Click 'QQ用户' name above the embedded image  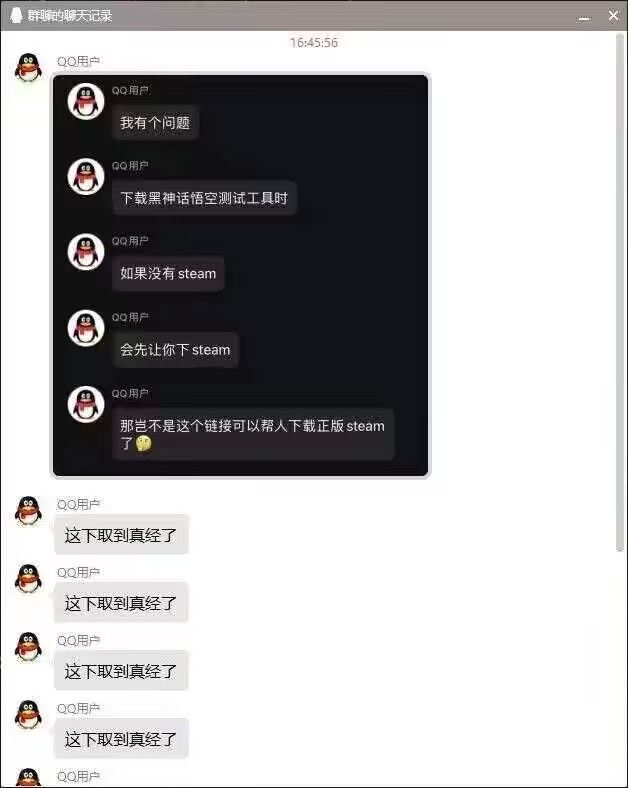pyautogui.click(x=78, y=61)
